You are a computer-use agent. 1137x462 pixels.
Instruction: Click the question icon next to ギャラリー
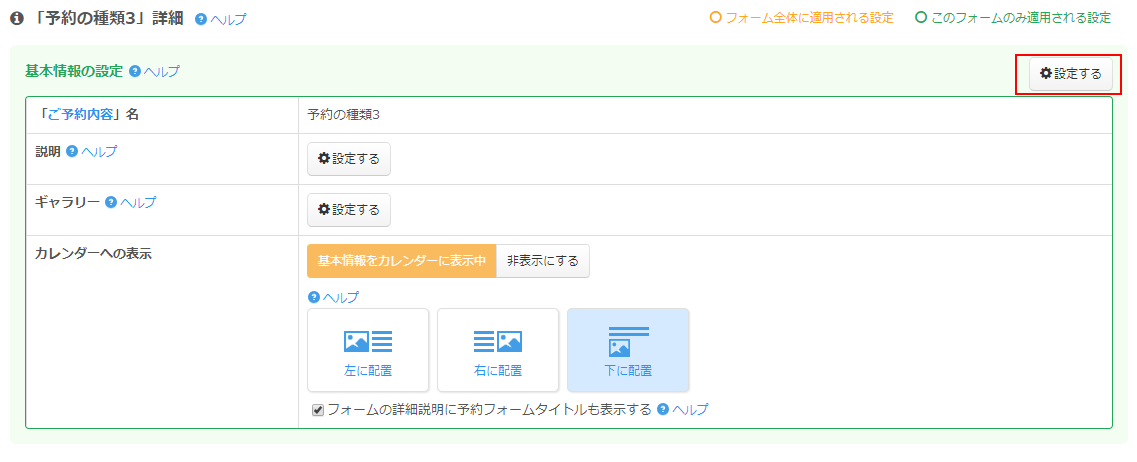click(x=111, y=202)
